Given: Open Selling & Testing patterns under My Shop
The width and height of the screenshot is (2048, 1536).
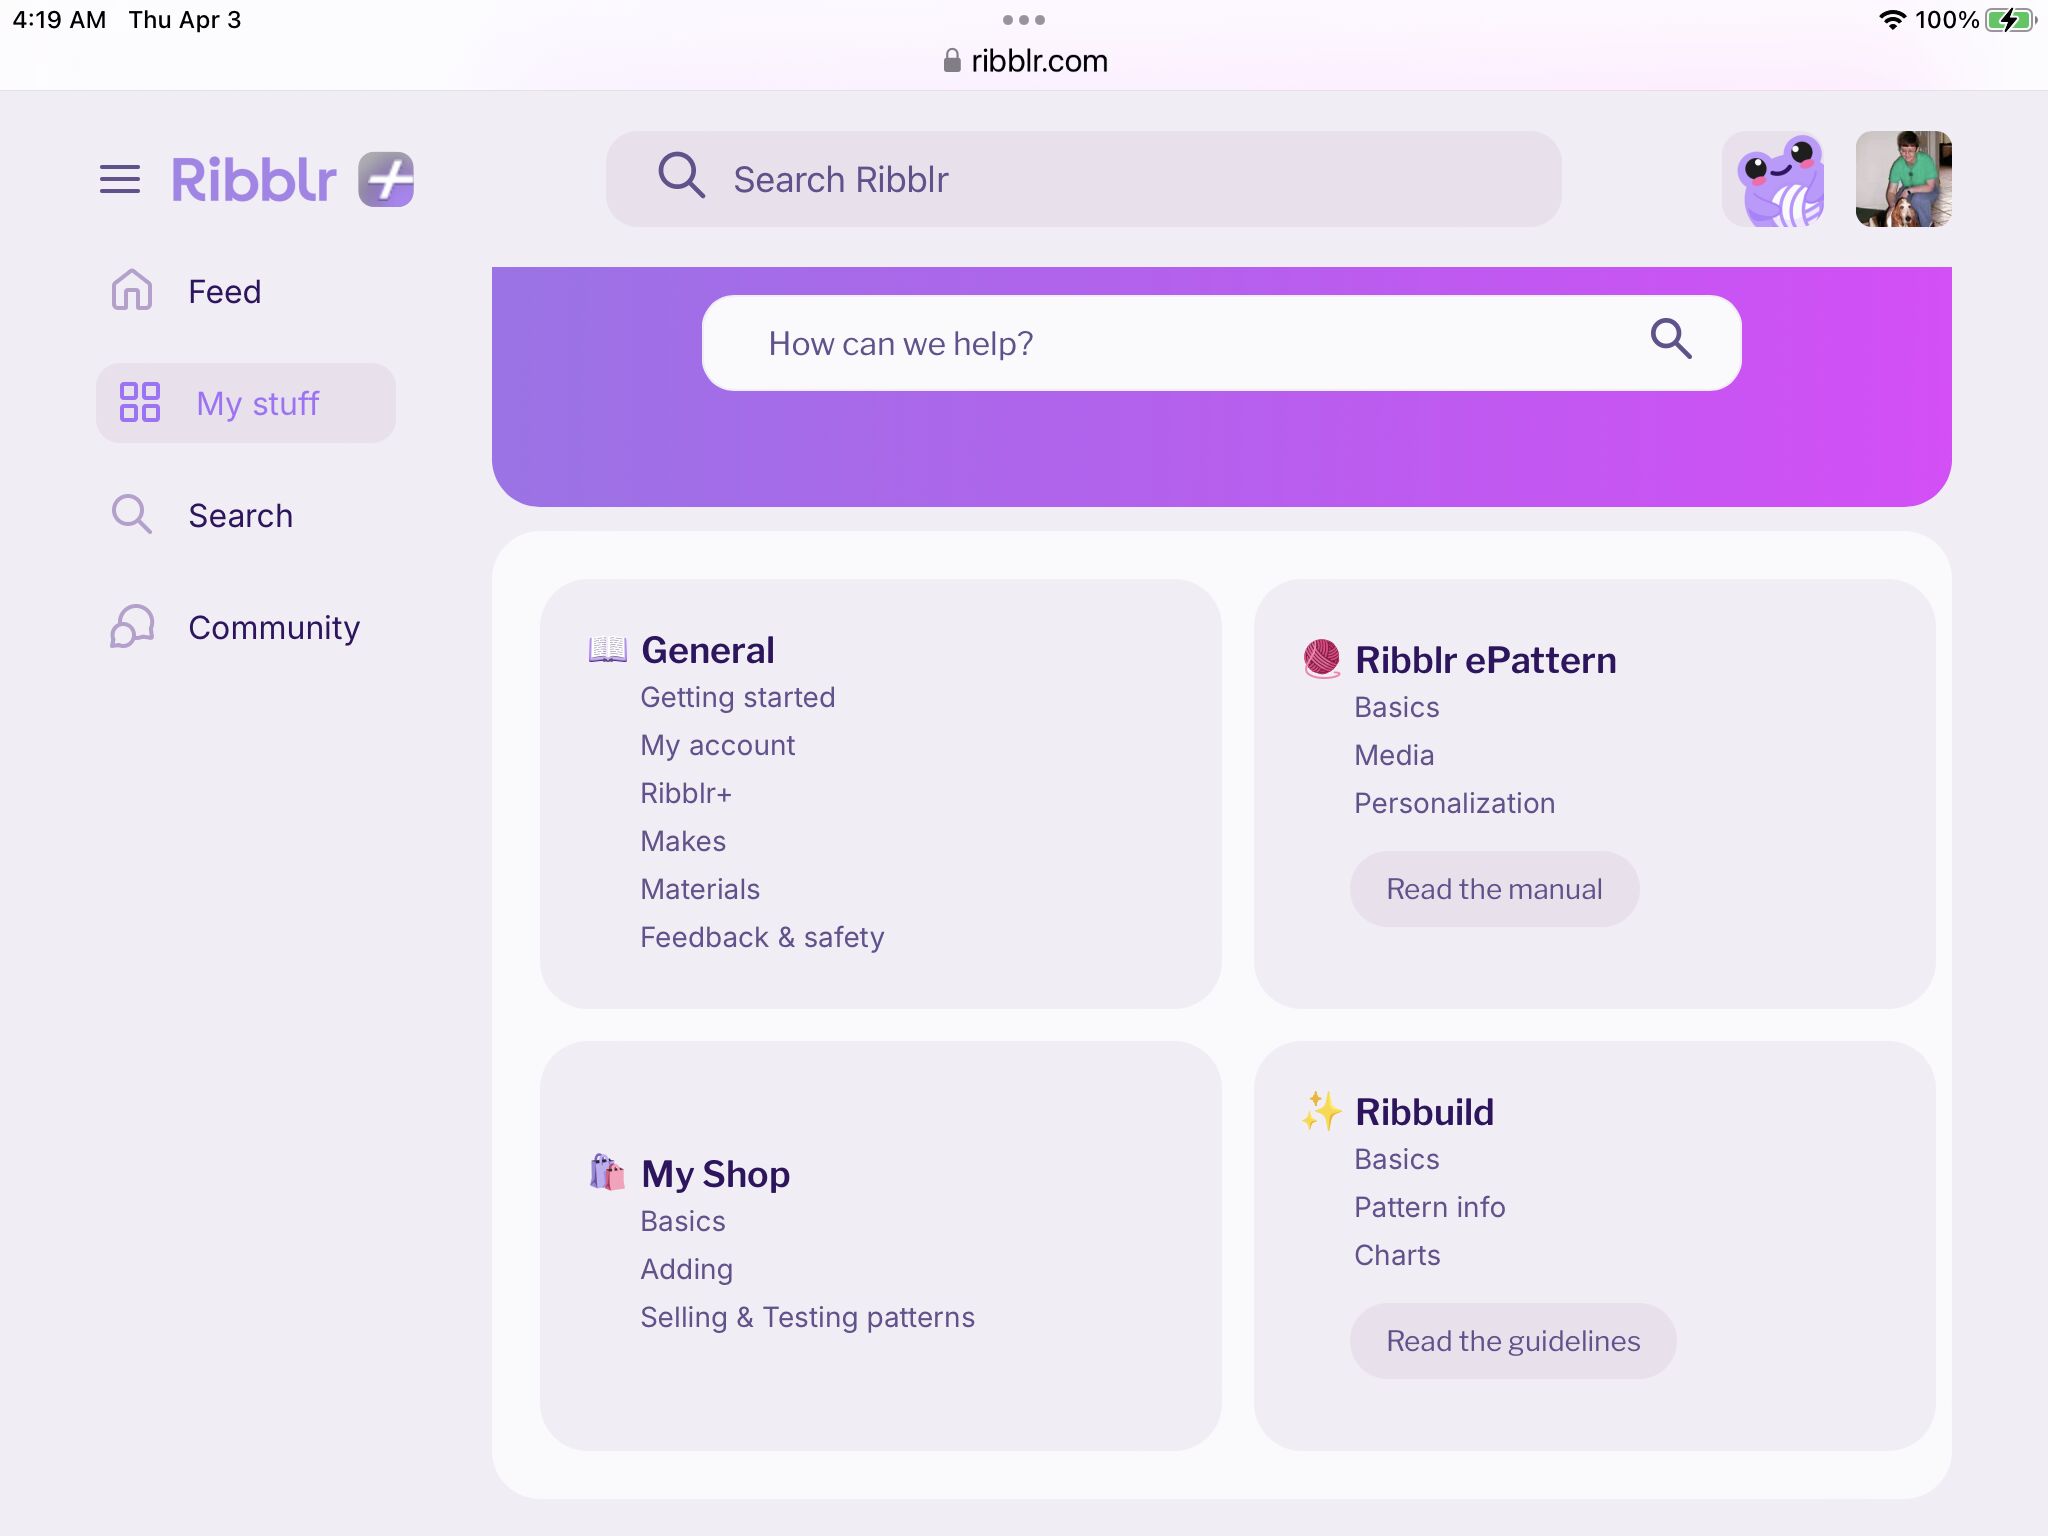Looking at the screenshot, I should click(808, 1317).
